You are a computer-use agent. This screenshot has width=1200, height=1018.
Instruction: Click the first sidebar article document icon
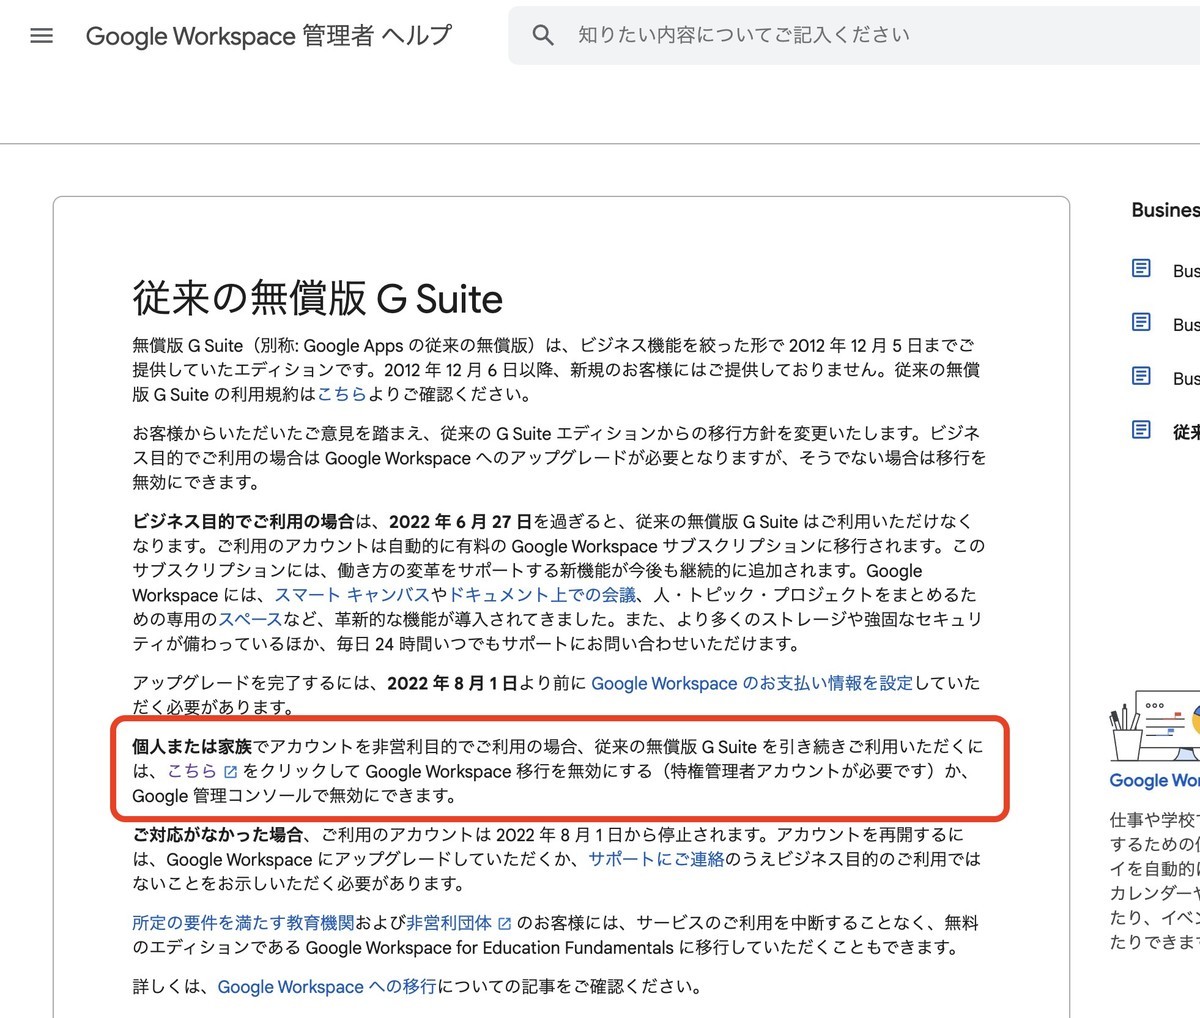1141,268
